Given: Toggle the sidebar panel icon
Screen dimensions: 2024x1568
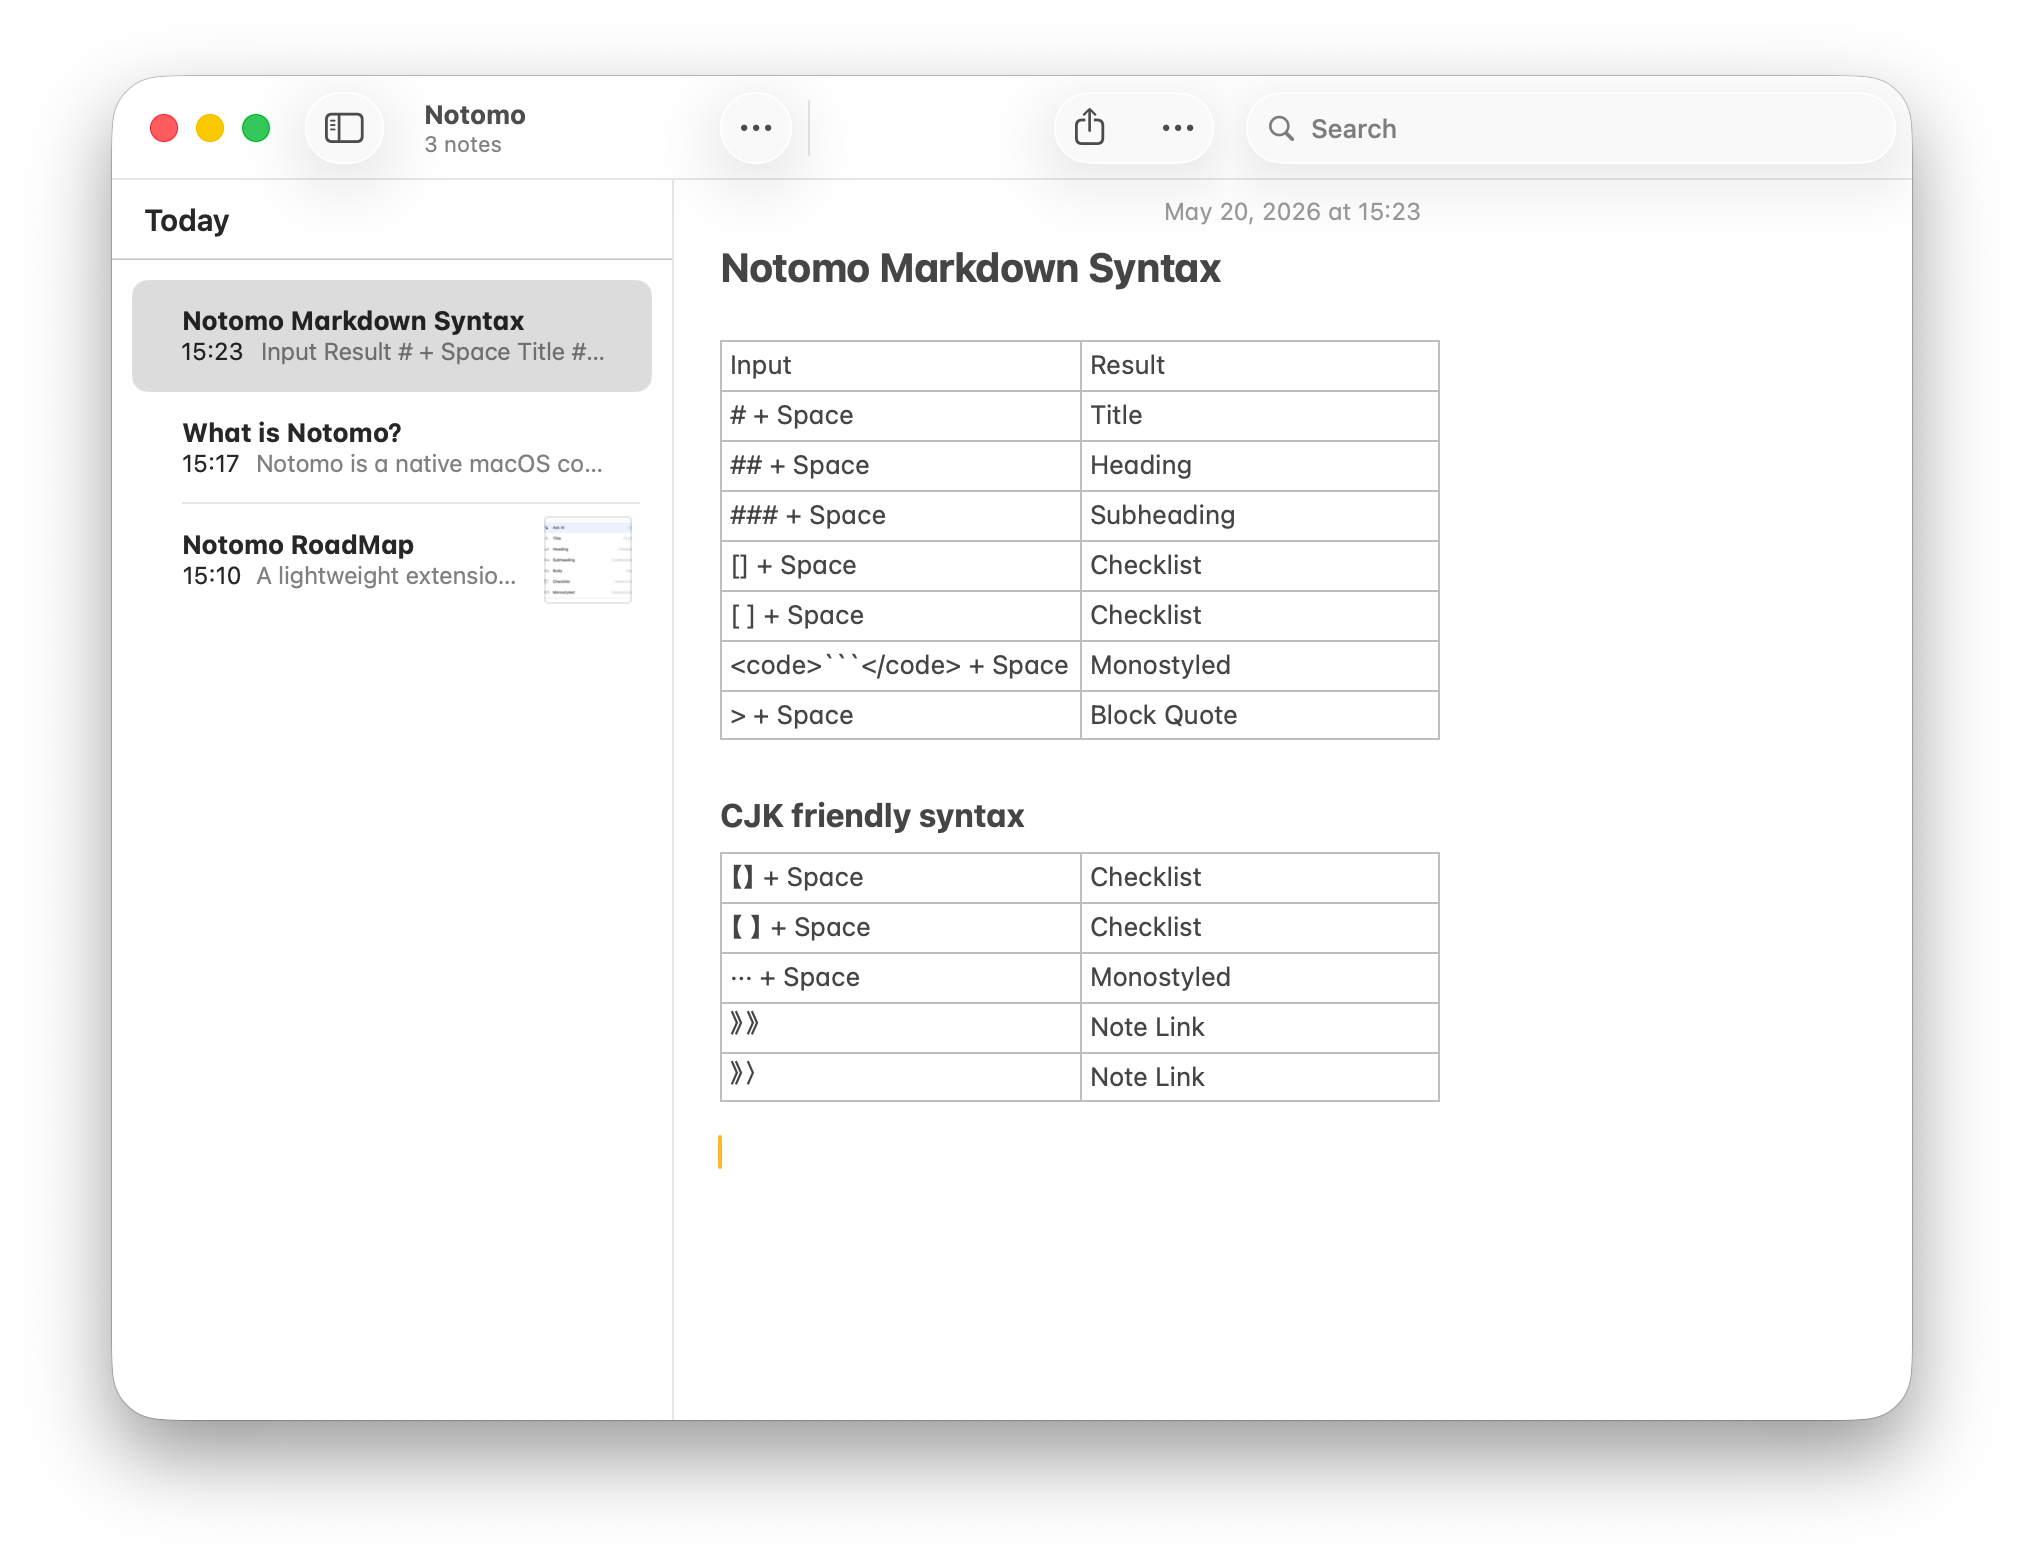Looking at the screenshot, I should [x=344, y=128].
